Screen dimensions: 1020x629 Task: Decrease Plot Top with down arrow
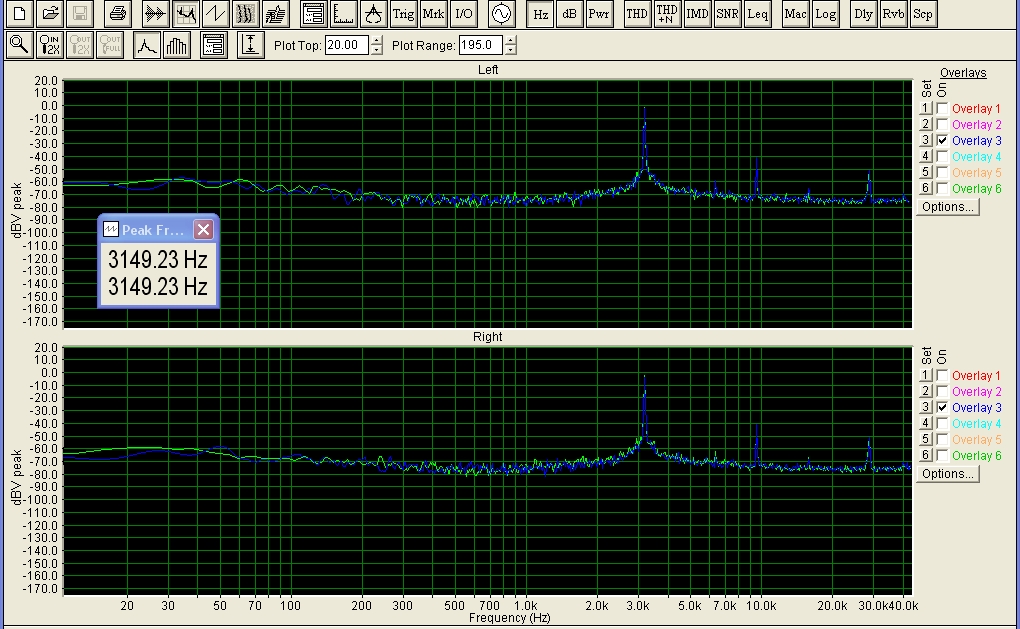coord(377,50)
